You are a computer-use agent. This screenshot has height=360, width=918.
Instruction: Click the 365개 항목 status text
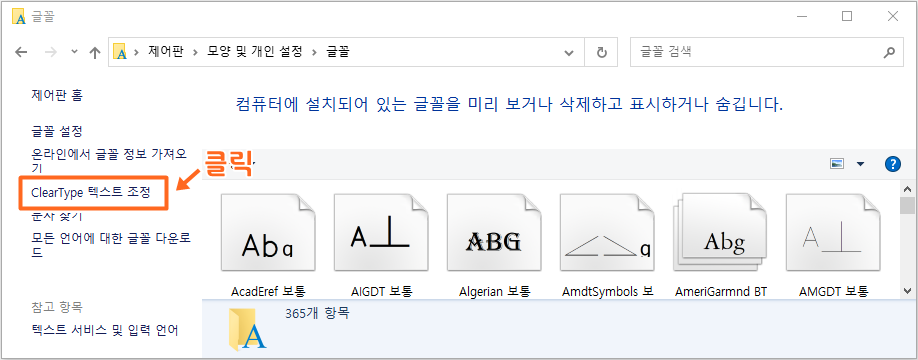317,313
